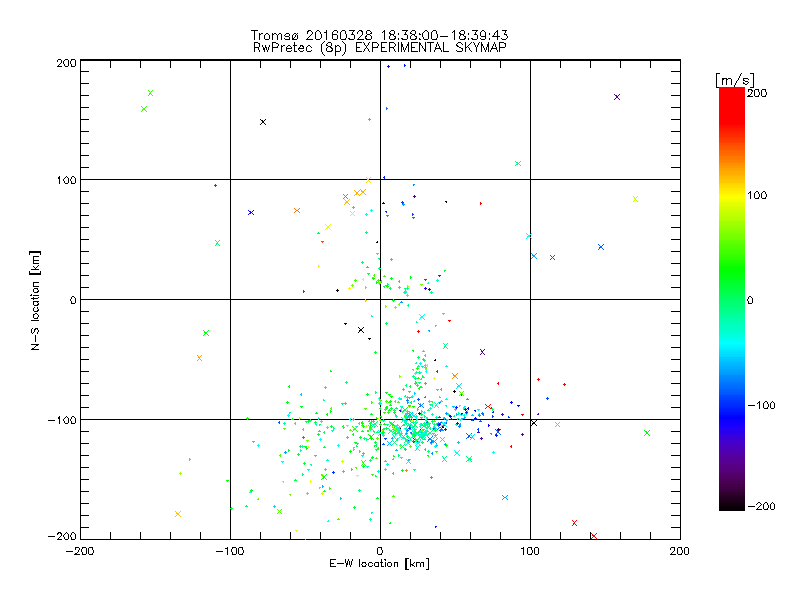Click the y-axis tick label '200'
The height and width of the screenshot is (600, 800).
66,63
